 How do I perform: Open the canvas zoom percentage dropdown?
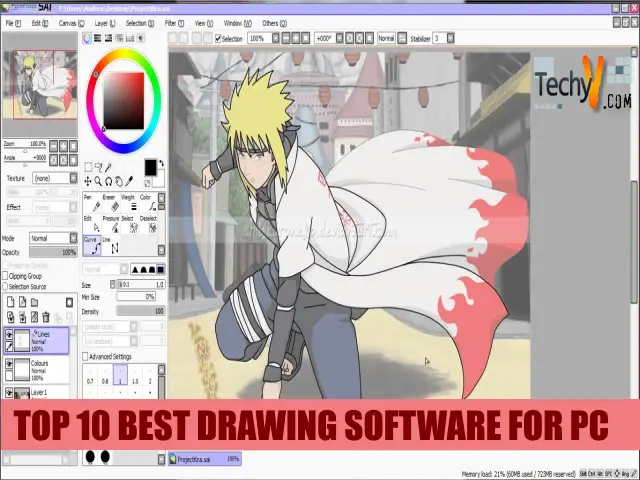276,38
